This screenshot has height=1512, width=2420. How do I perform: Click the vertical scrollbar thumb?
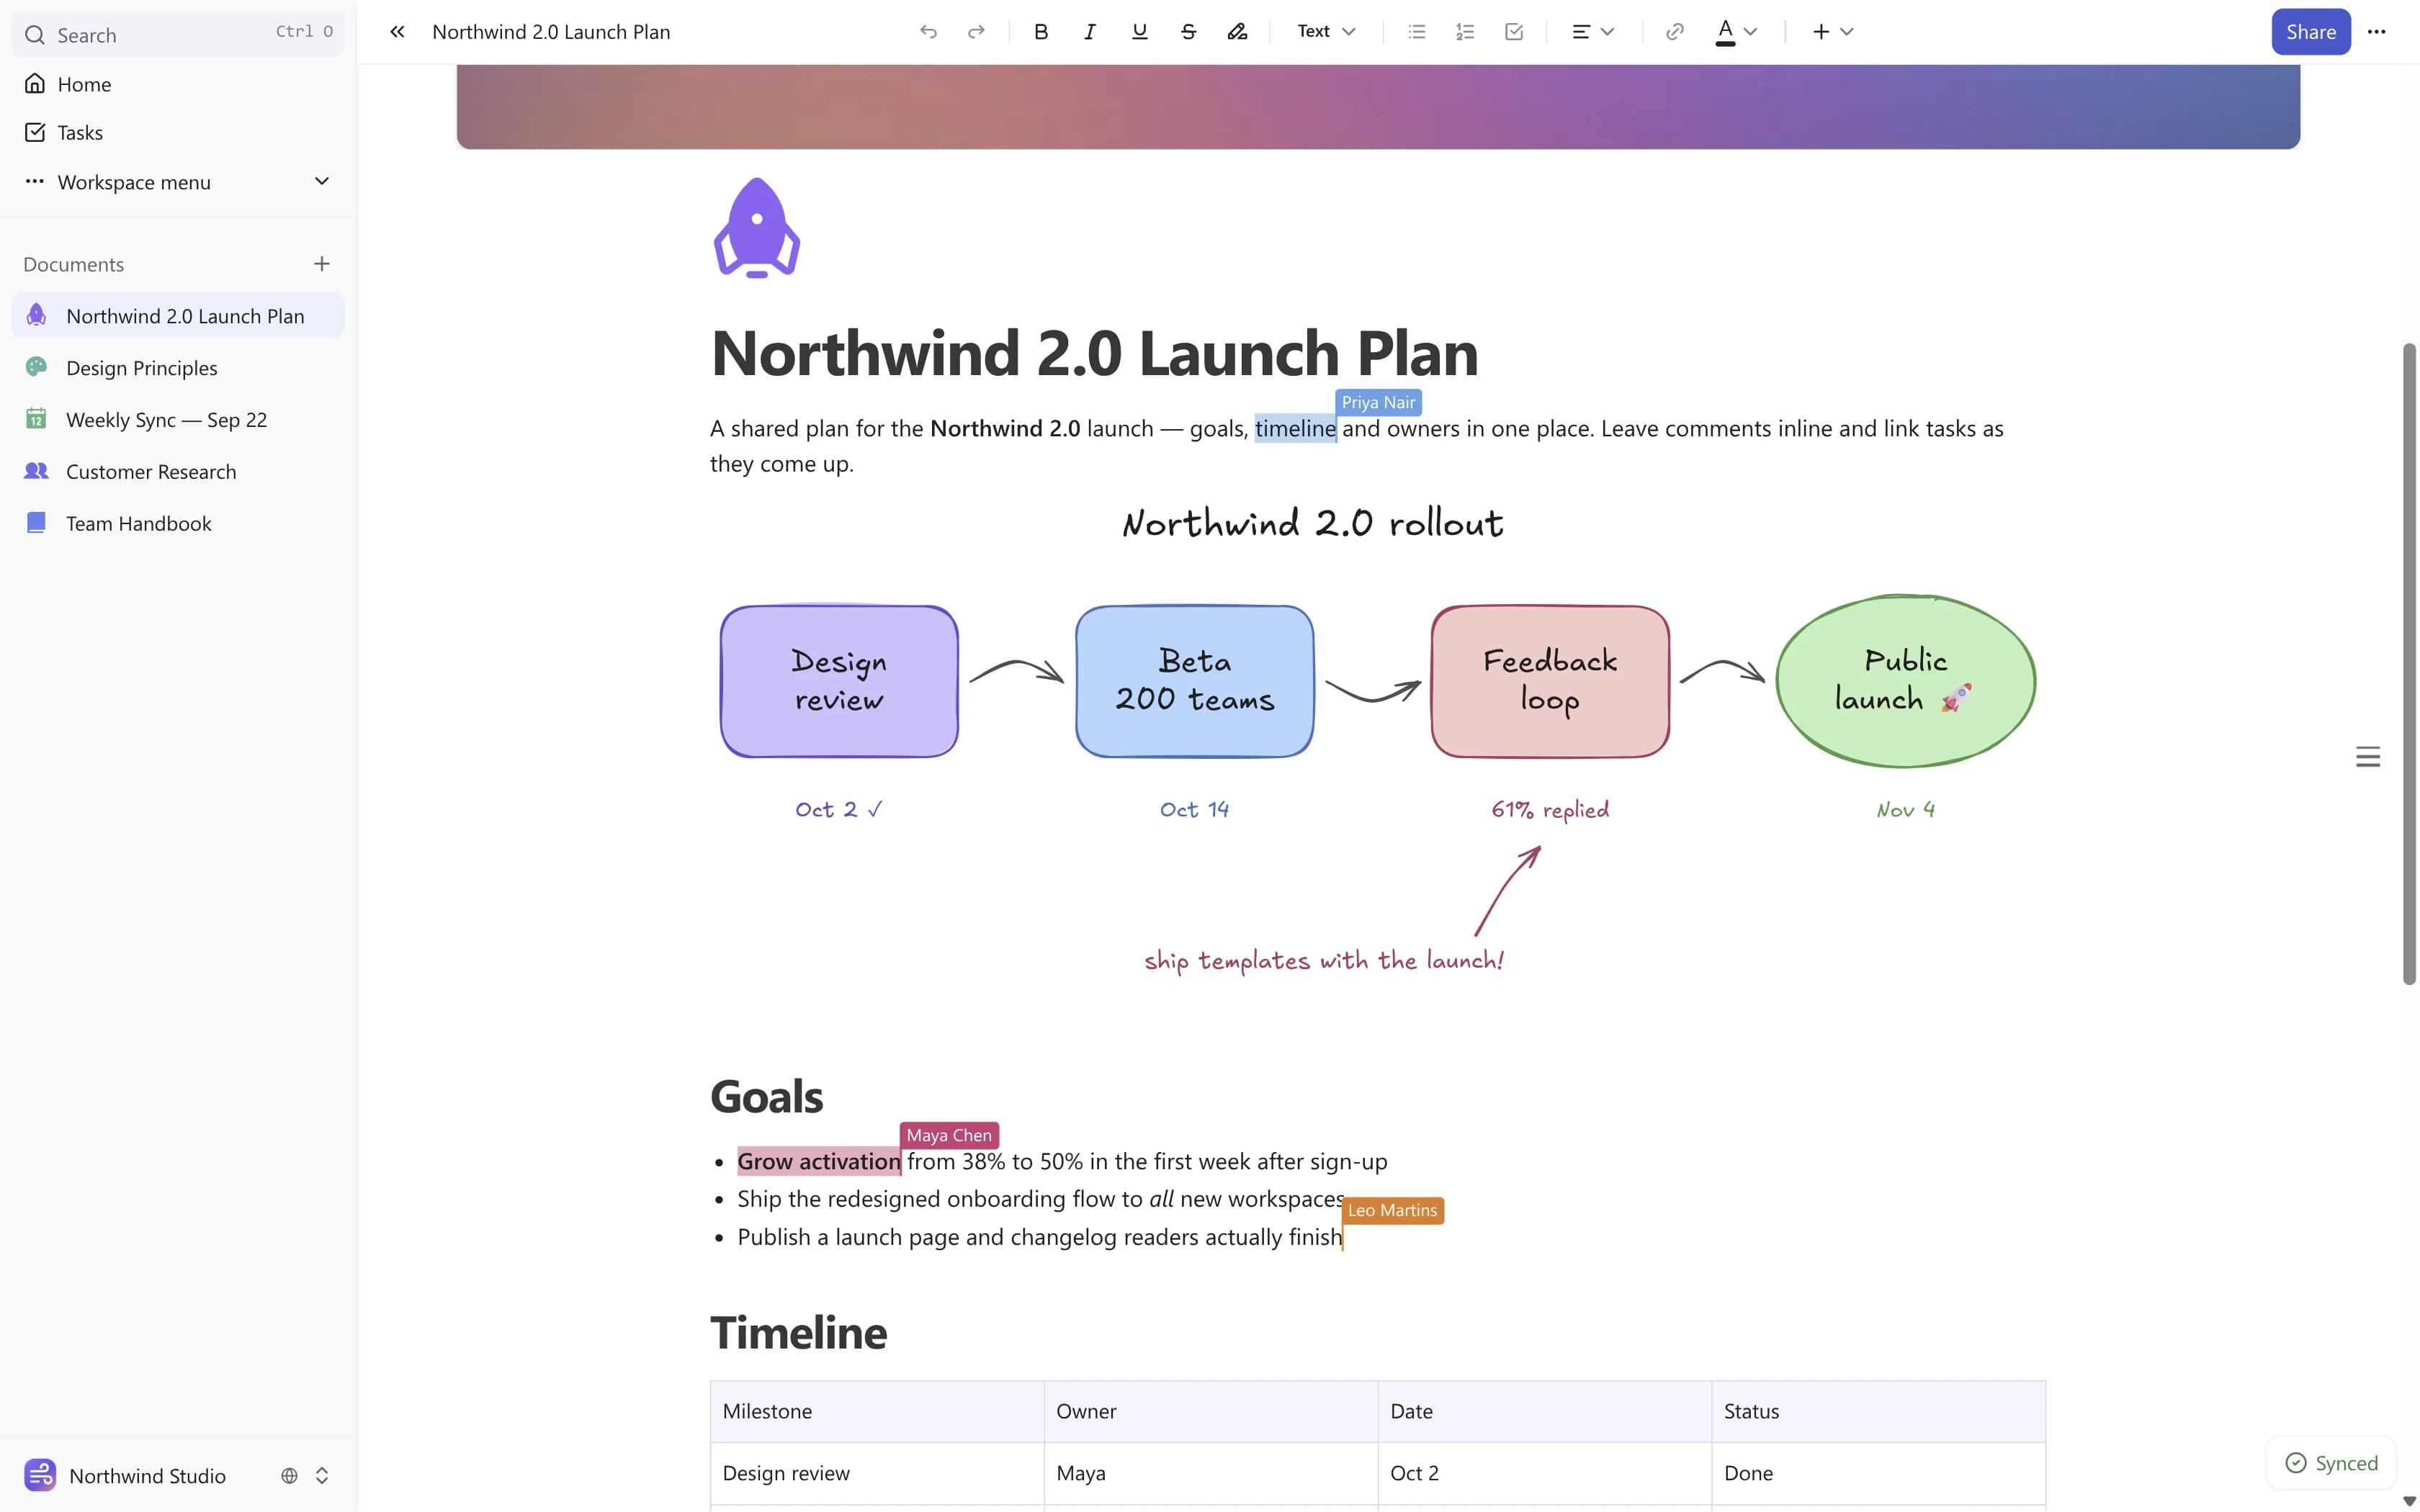click(x=2409, y=664)
